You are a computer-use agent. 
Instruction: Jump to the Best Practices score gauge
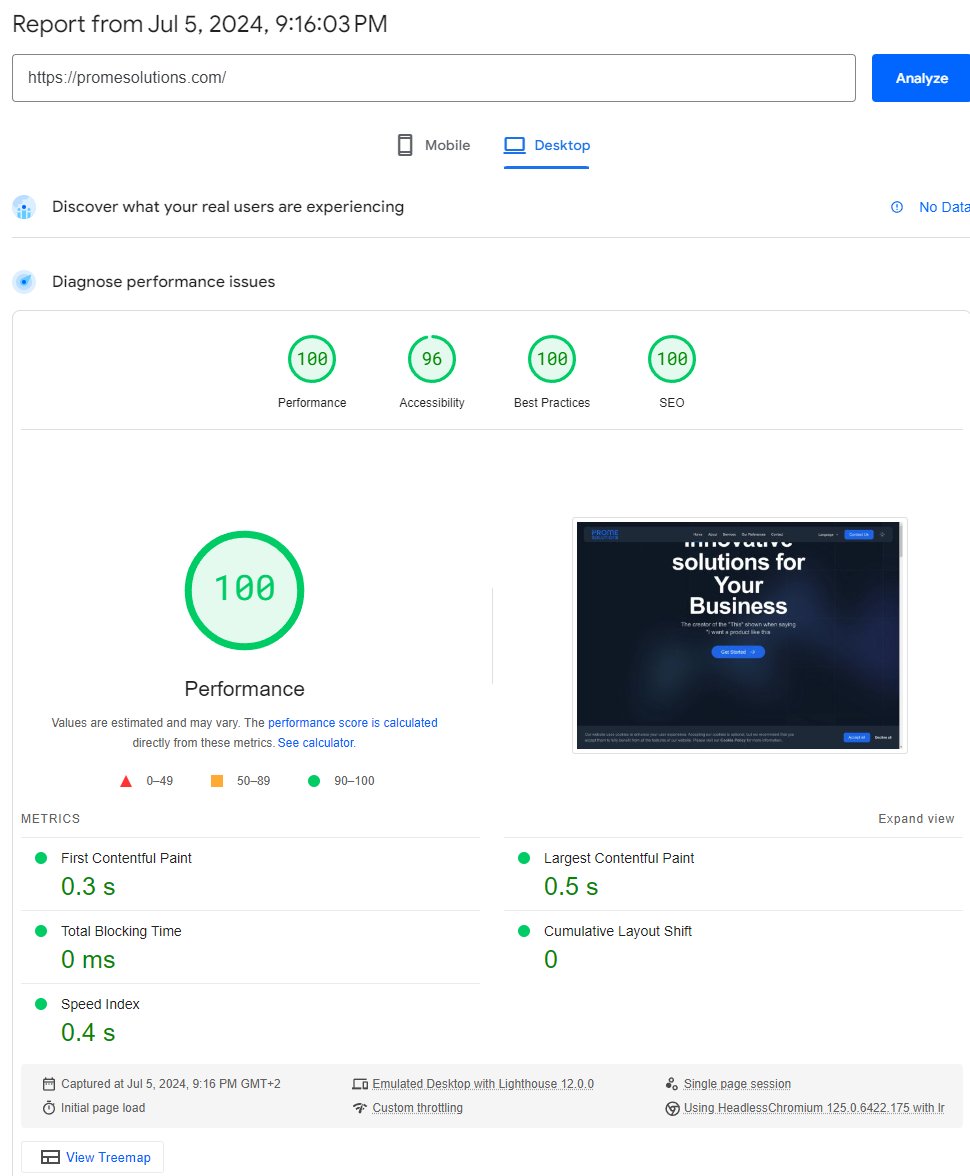pyautogui.click(x=552, y=359)
